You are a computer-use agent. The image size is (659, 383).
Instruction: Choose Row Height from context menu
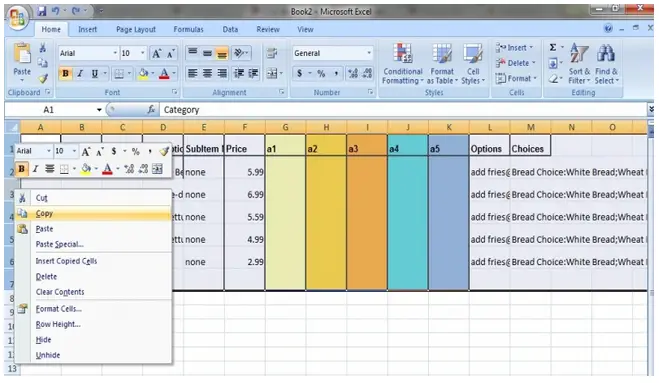tap(93, 324)
